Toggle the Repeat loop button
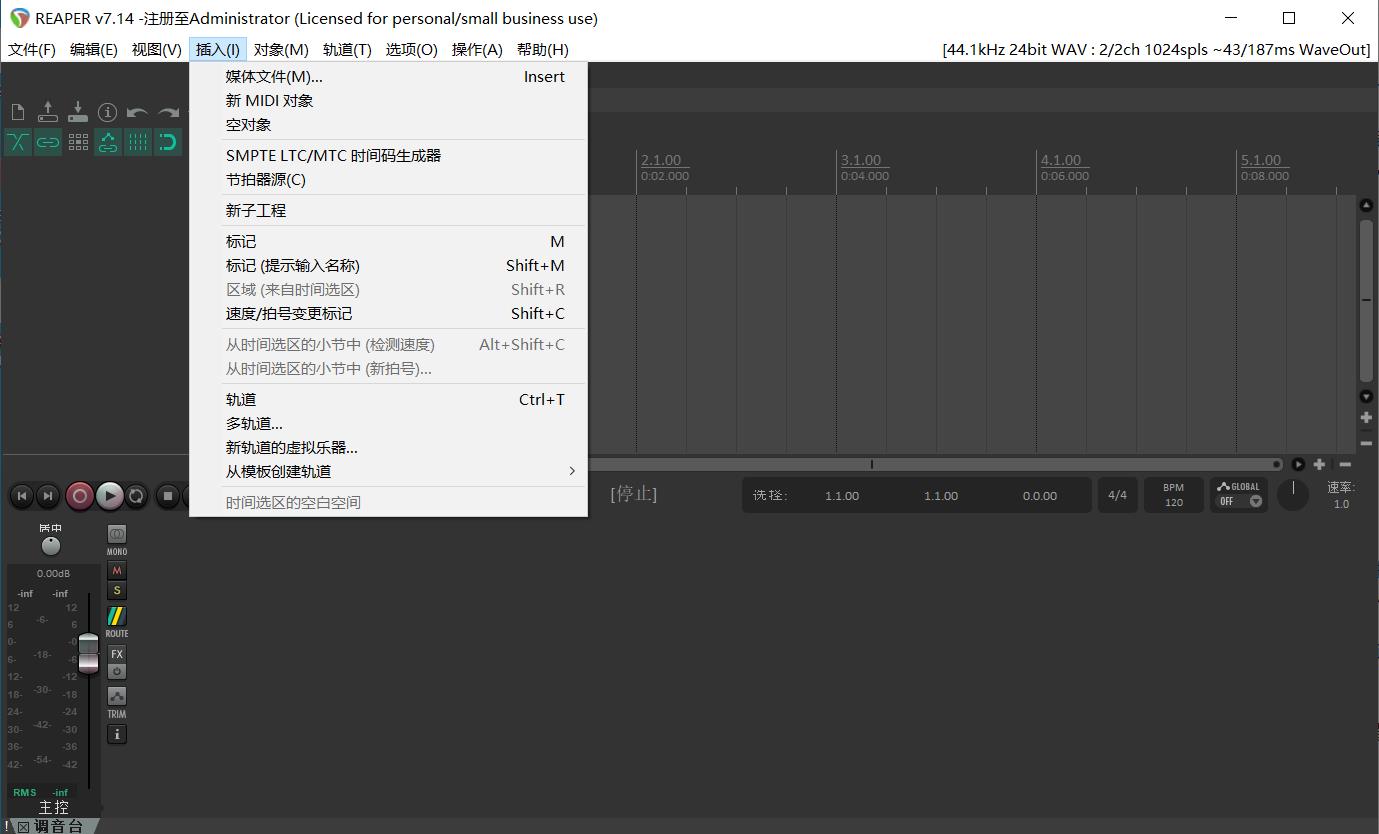The width and height of the screenshot is (1379, 834). click(136, 495)
